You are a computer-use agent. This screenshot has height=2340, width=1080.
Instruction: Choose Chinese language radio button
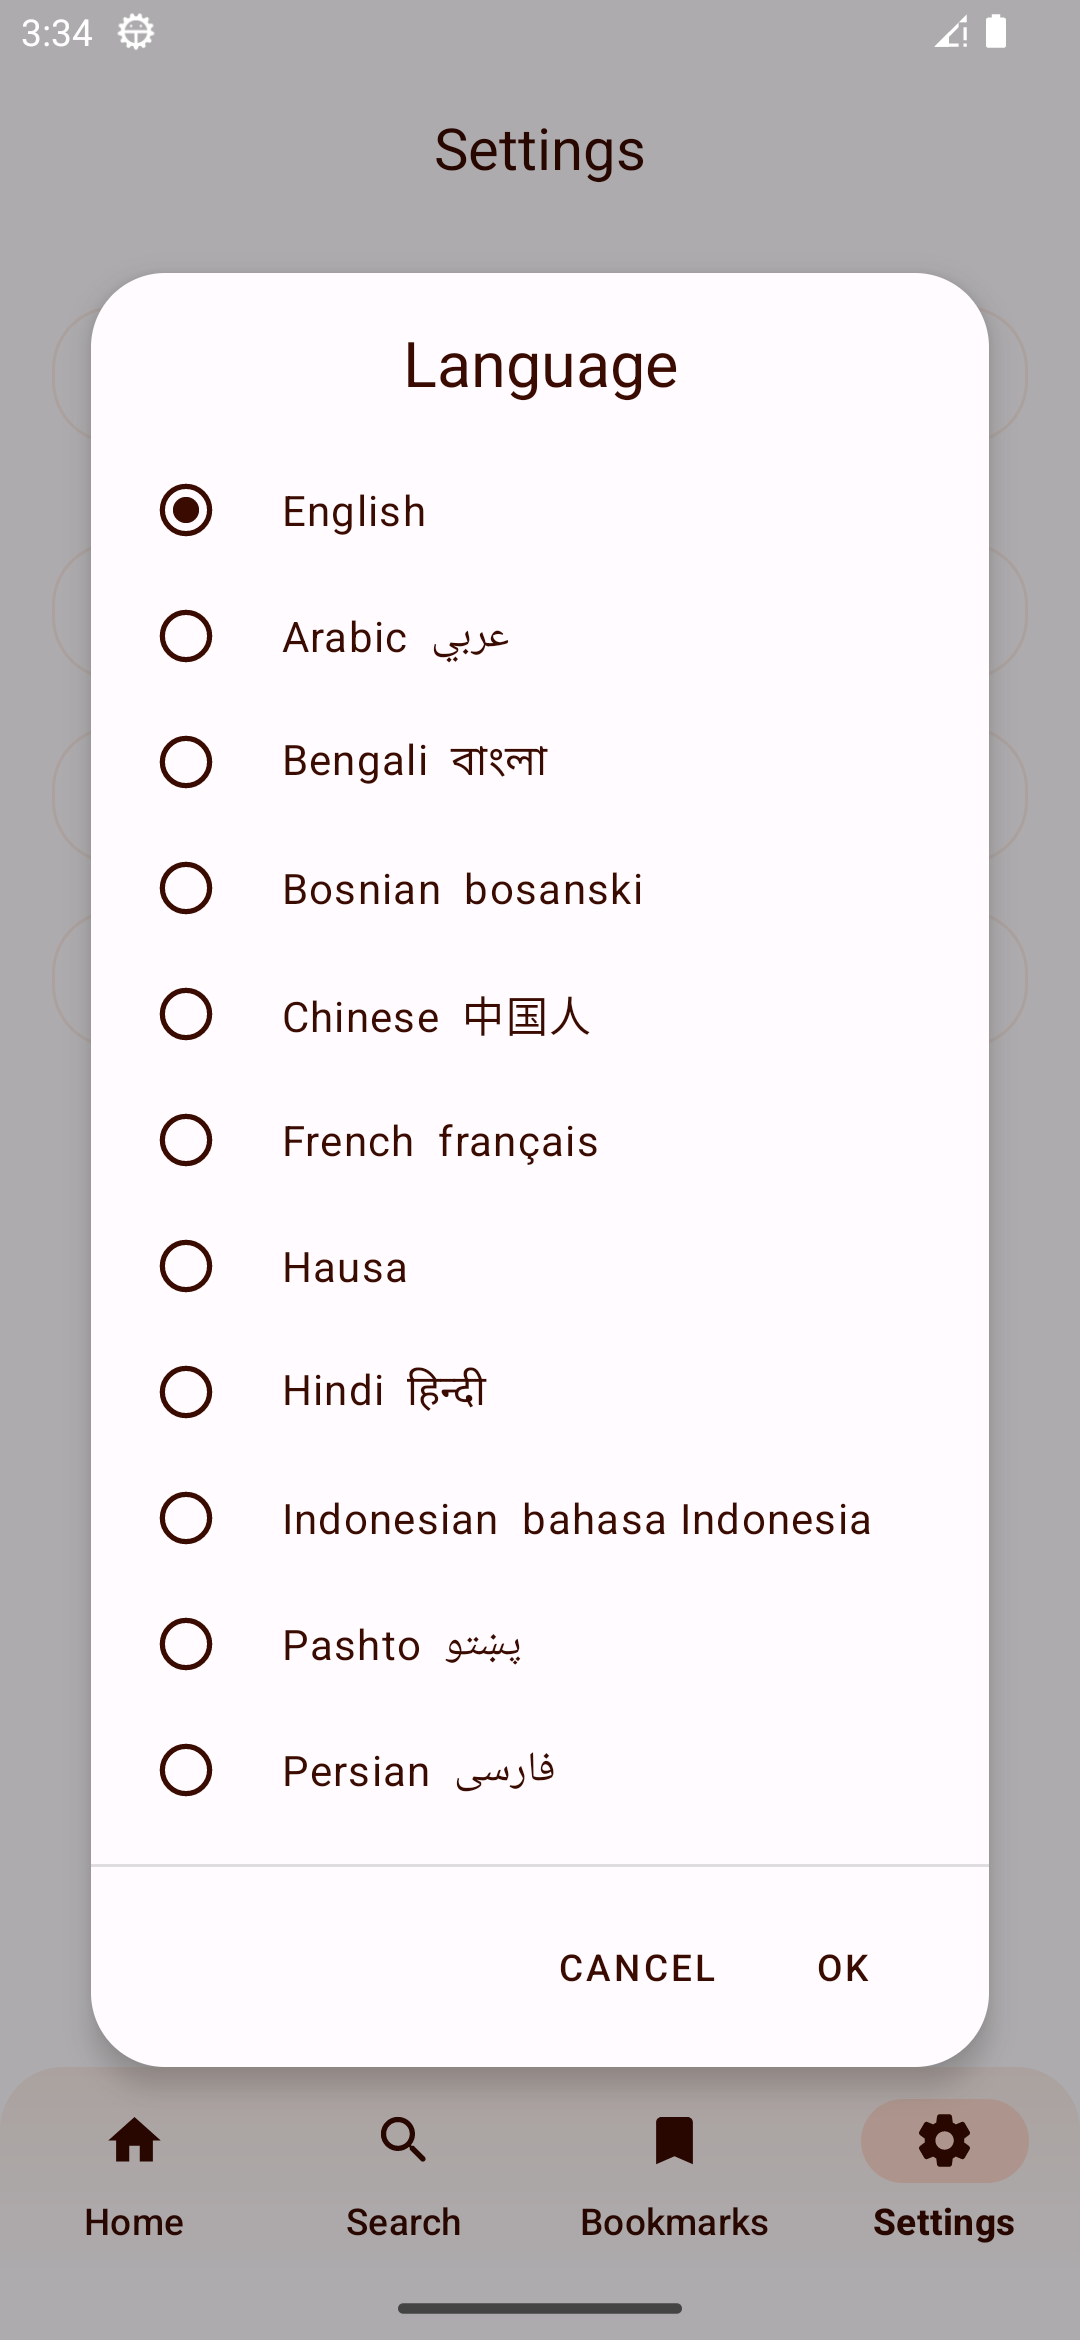[x=186, y=1014]
